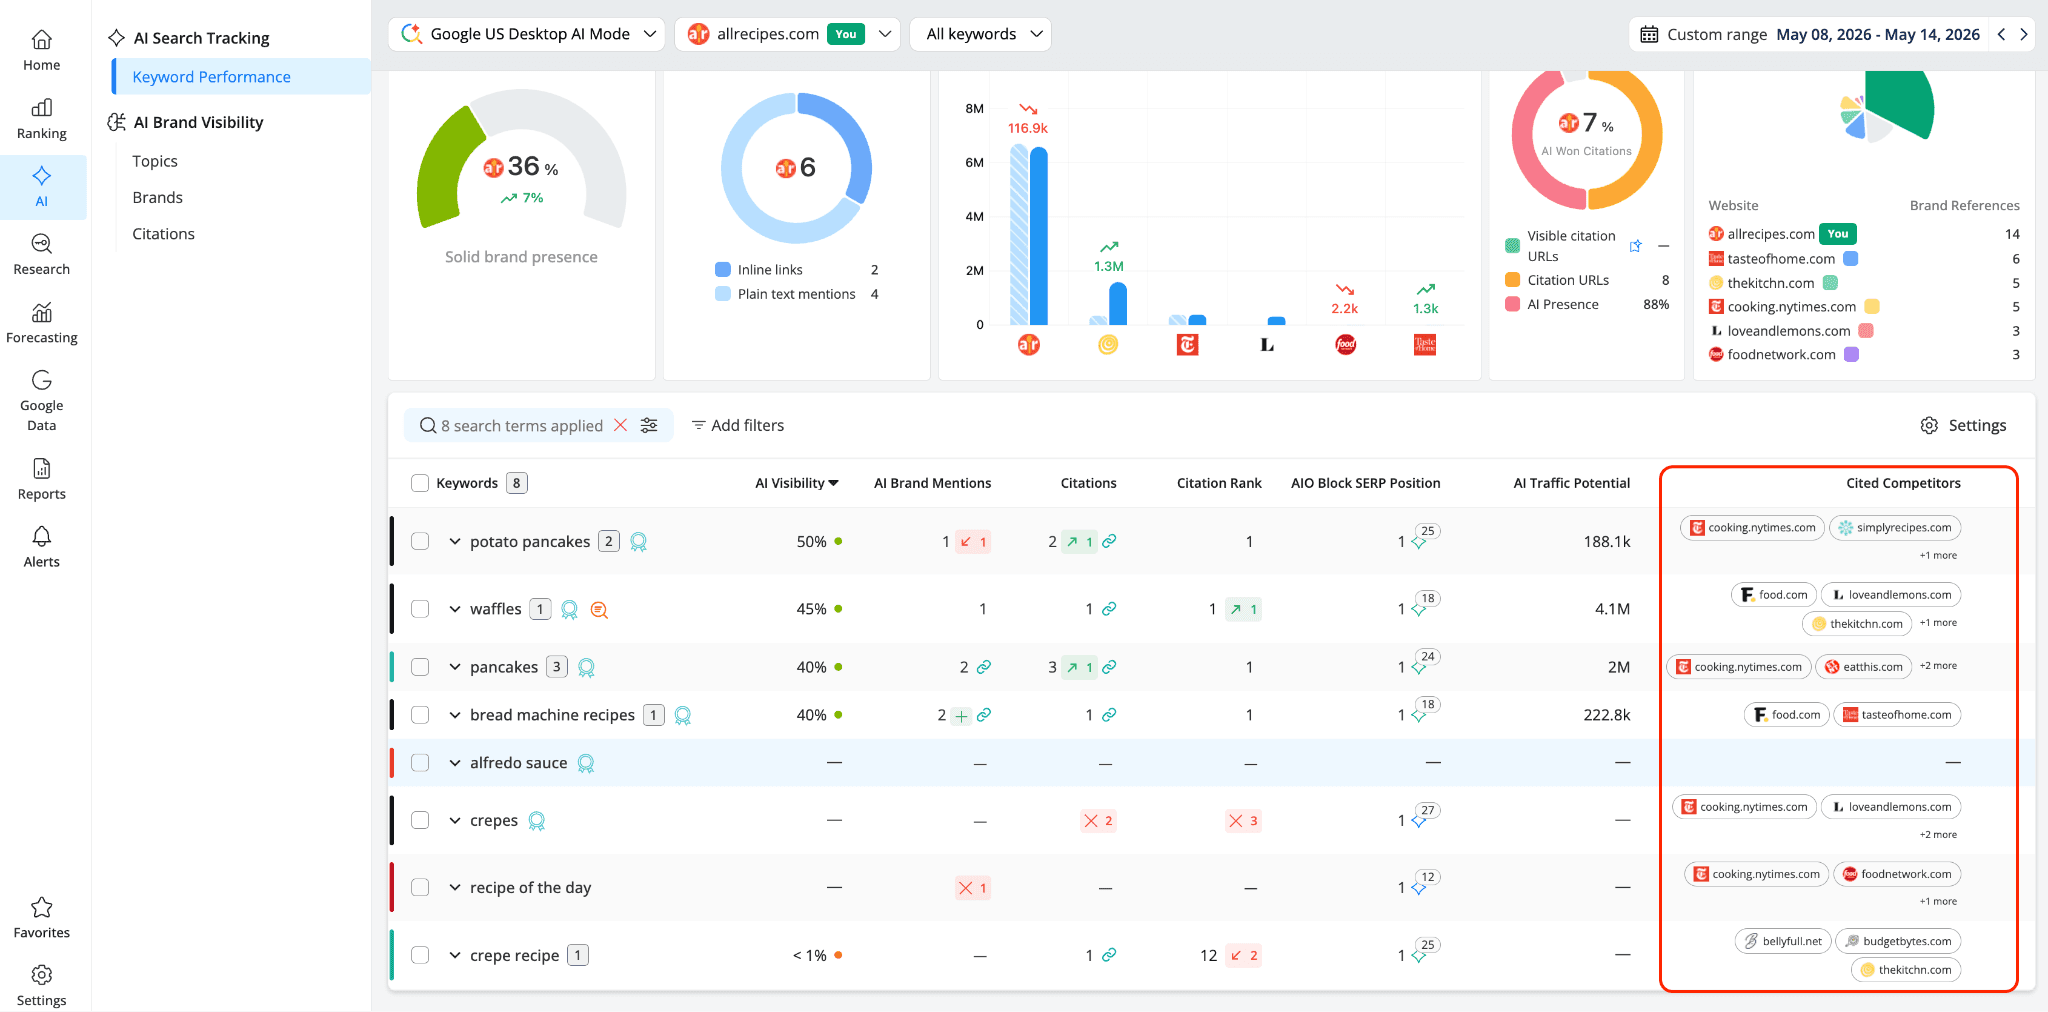
Task: Open the sidebar Settings gear
Action: coord(41,975)
